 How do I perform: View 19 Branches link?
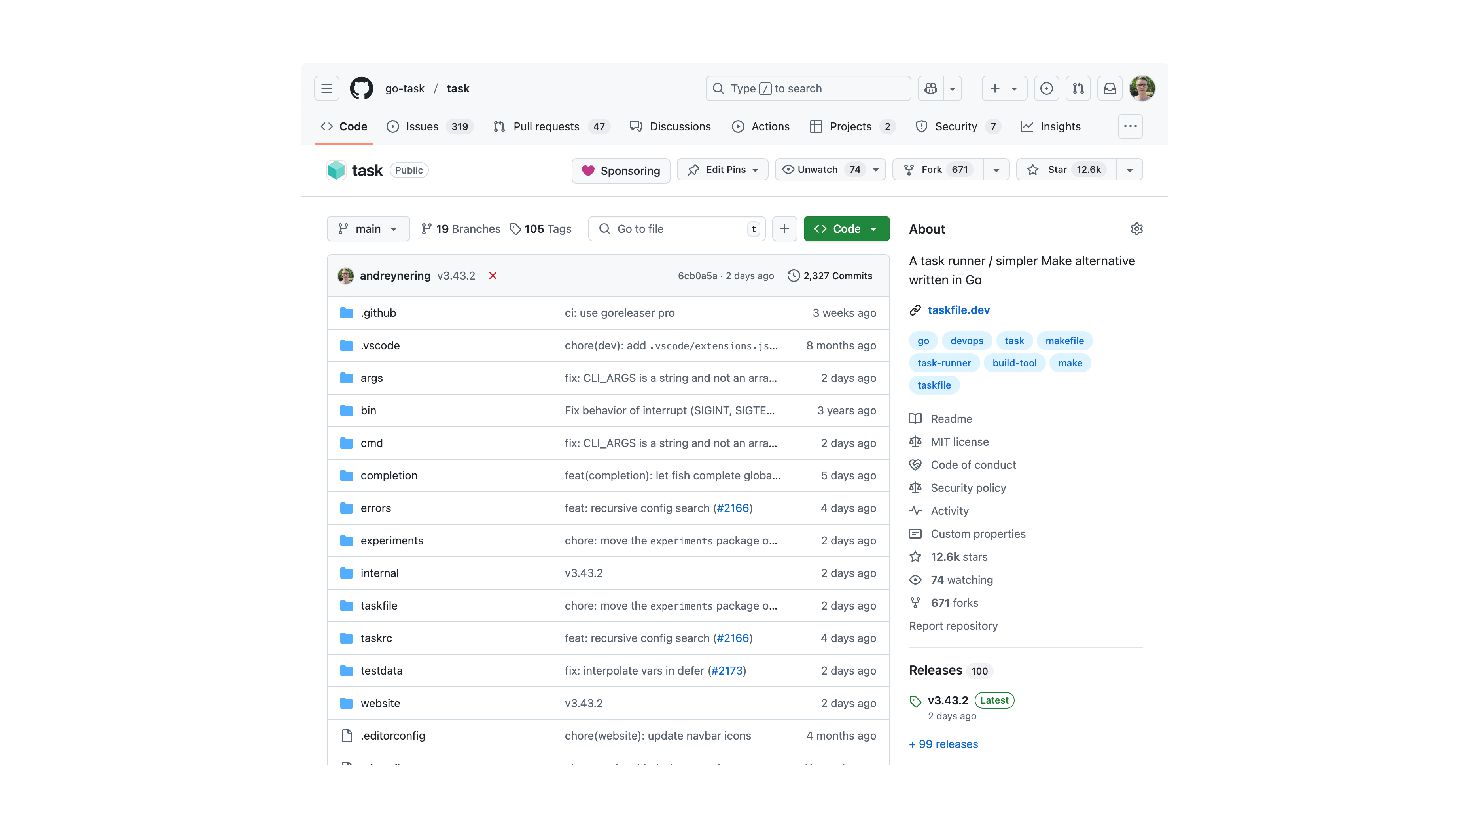(460, 229)
